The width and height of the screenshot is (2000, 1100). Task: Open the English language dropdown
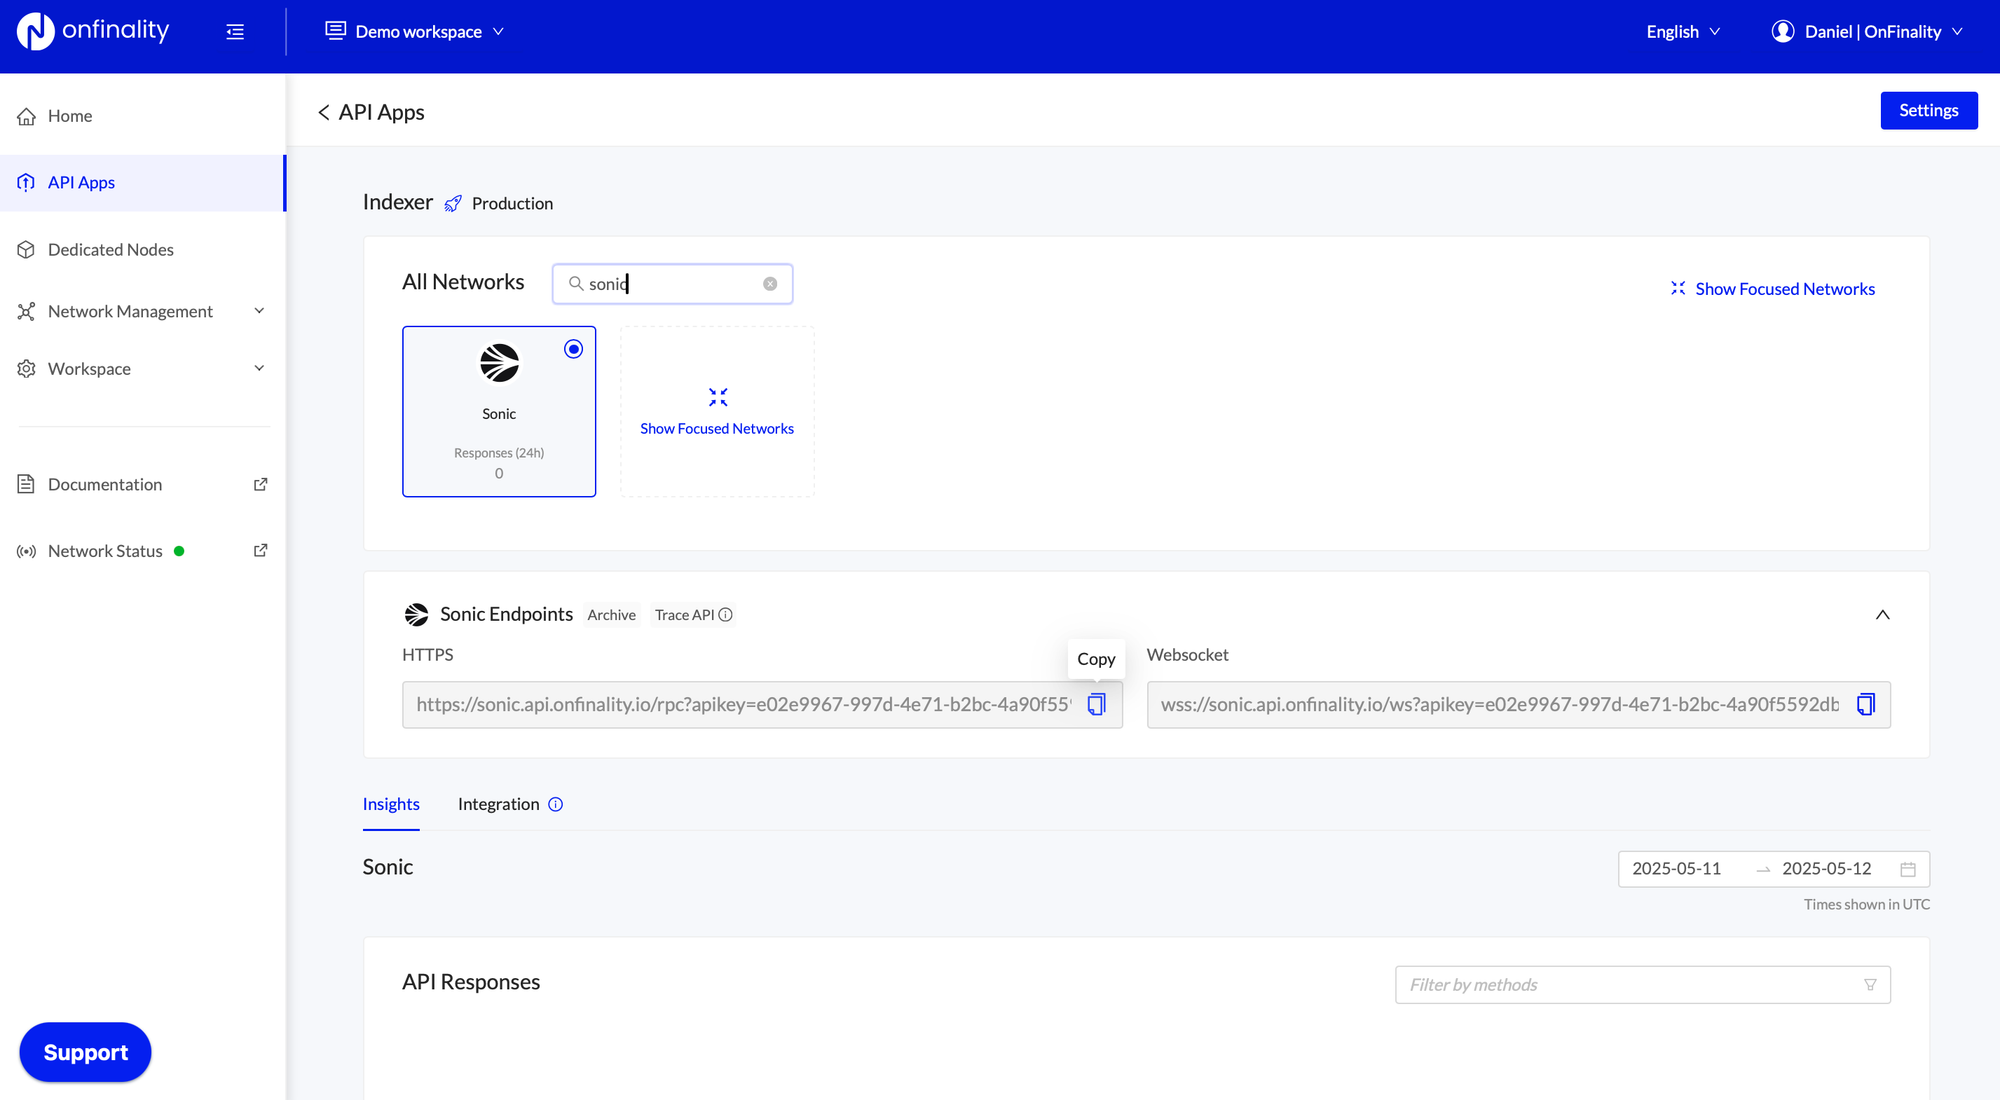tap(1682, 31)
